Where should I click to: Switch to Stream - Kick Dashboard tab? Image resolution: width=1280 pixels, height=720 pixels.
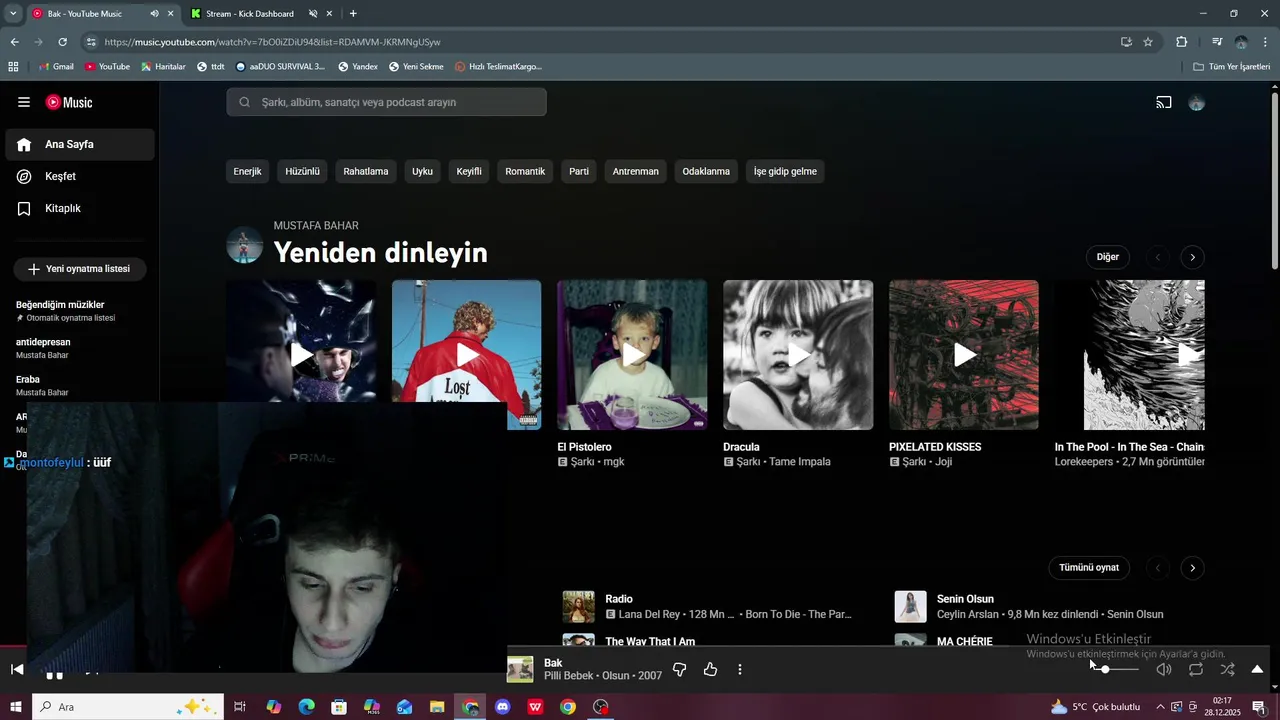(x=250, y=14)
